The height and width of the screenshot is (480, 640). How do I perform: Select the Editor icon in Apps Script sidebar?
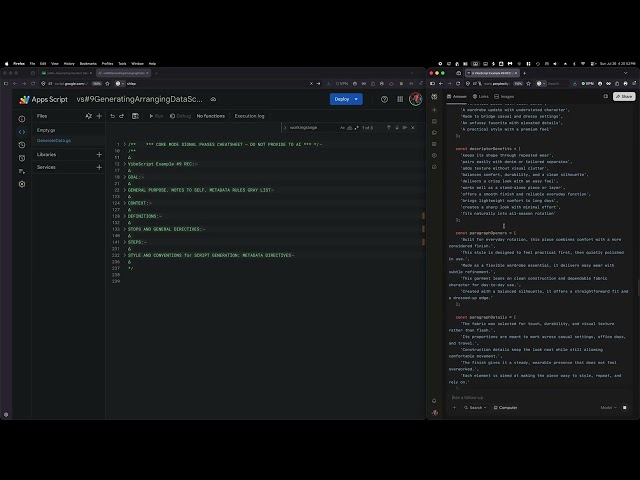(22, 132)
